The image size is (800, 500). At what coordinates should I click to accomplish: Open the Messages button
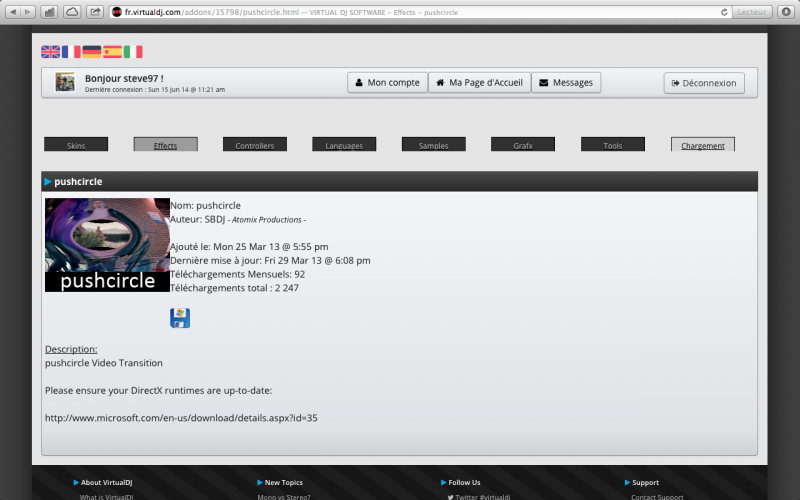(566, 83)
